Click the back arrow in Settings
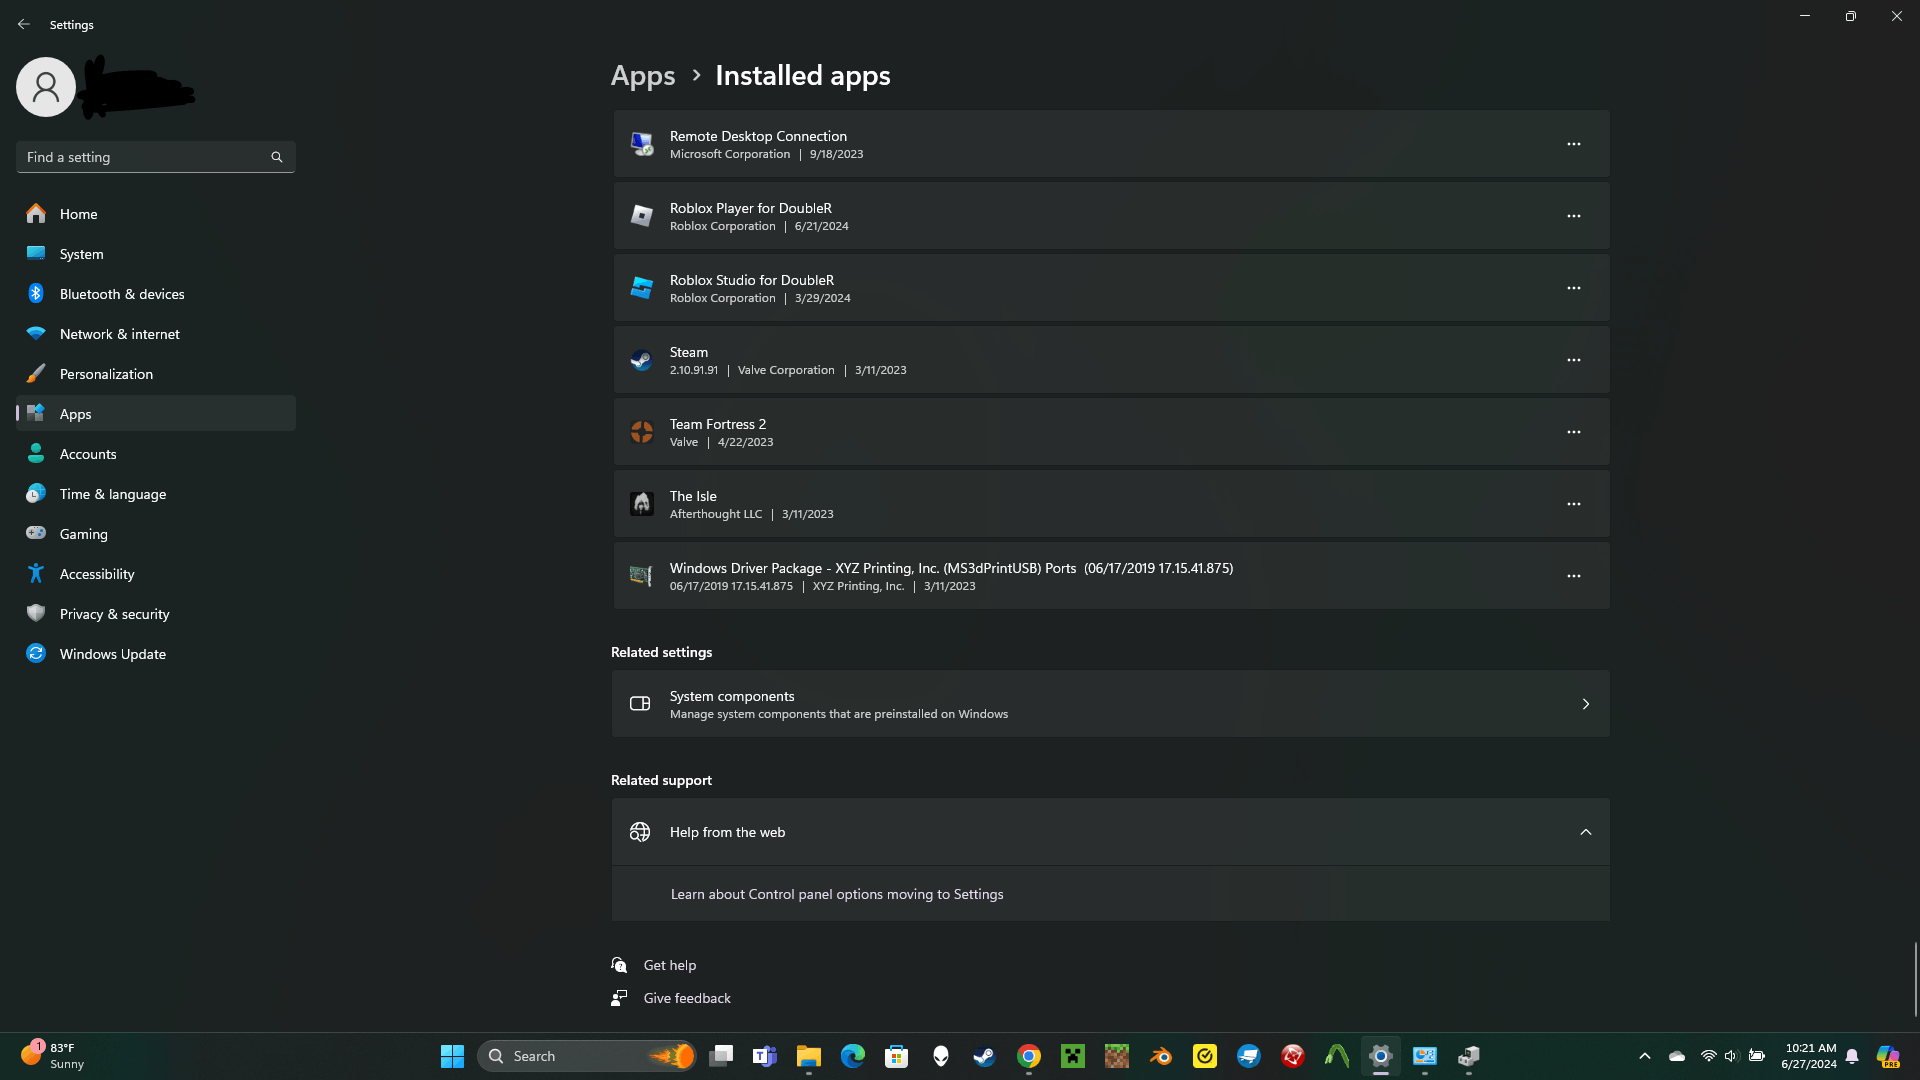1920x1080 pixels. point(24,24)
